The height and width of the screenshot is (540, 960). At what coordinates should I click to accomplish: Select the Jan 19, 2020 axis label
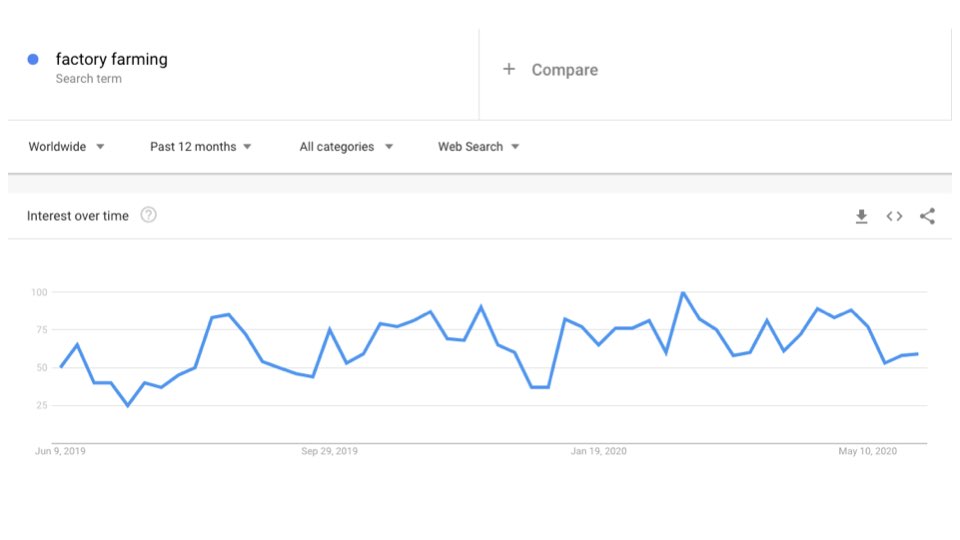coord(599,451)
